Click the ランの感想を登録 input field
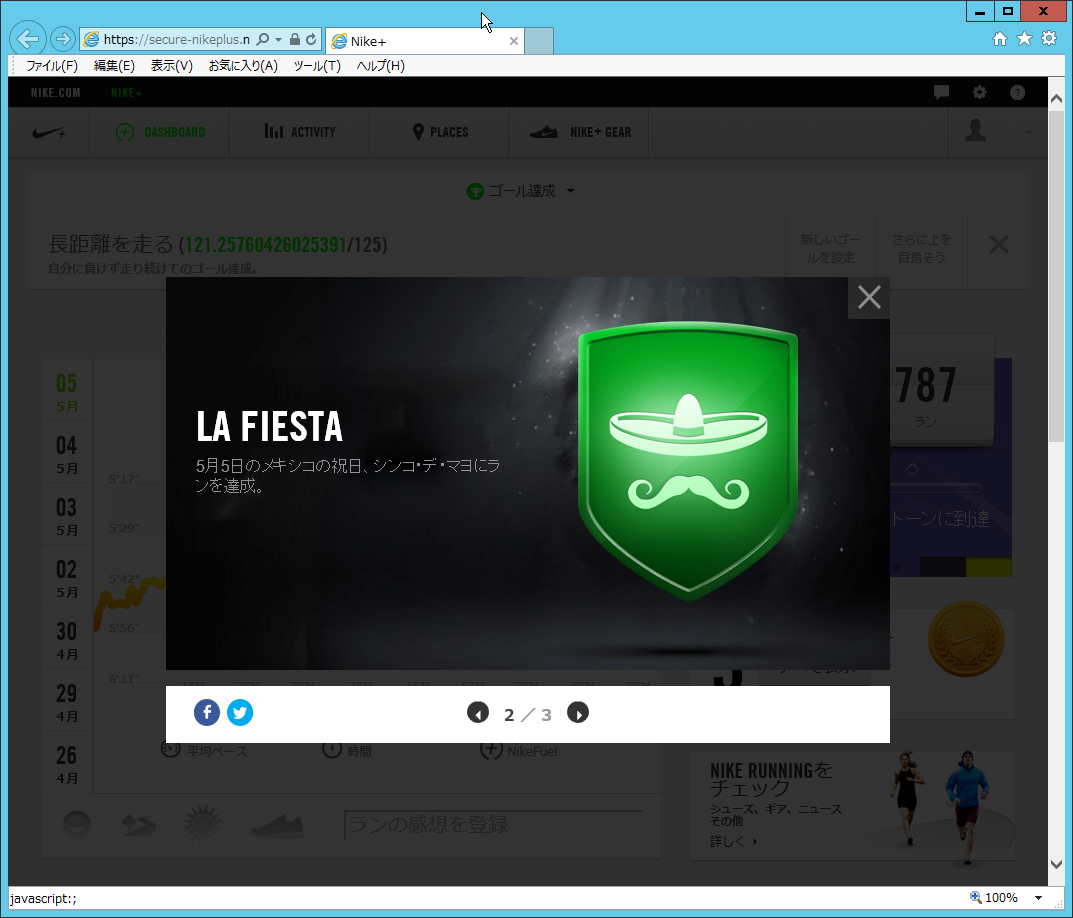The height and width of the screenshot is (918, 1073). tap(493, 825)
